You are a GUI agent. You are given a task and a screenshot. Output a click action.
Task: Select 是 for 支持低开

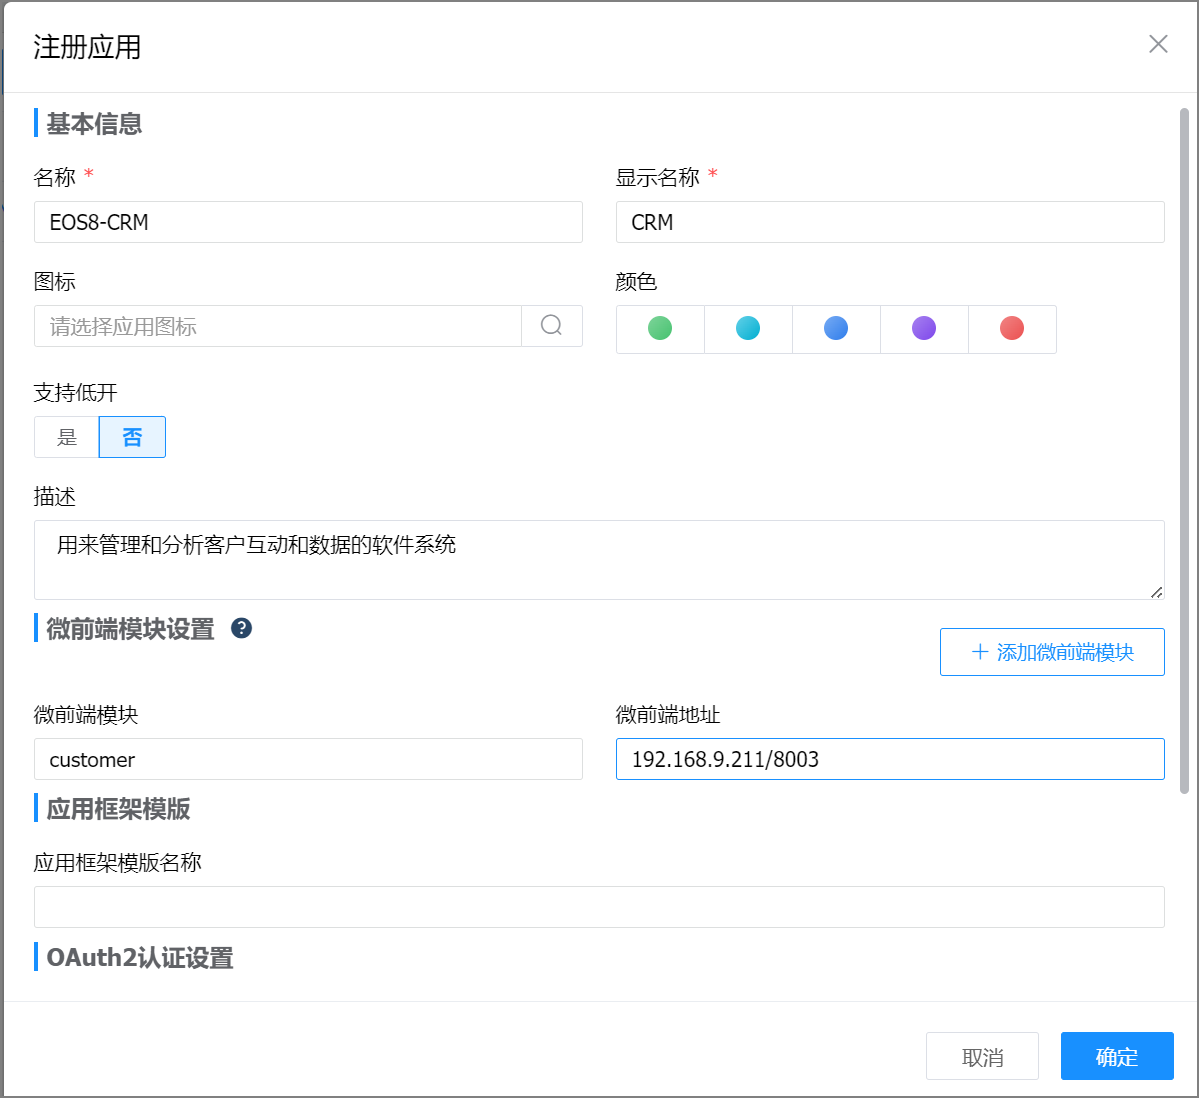pos(67,437)
